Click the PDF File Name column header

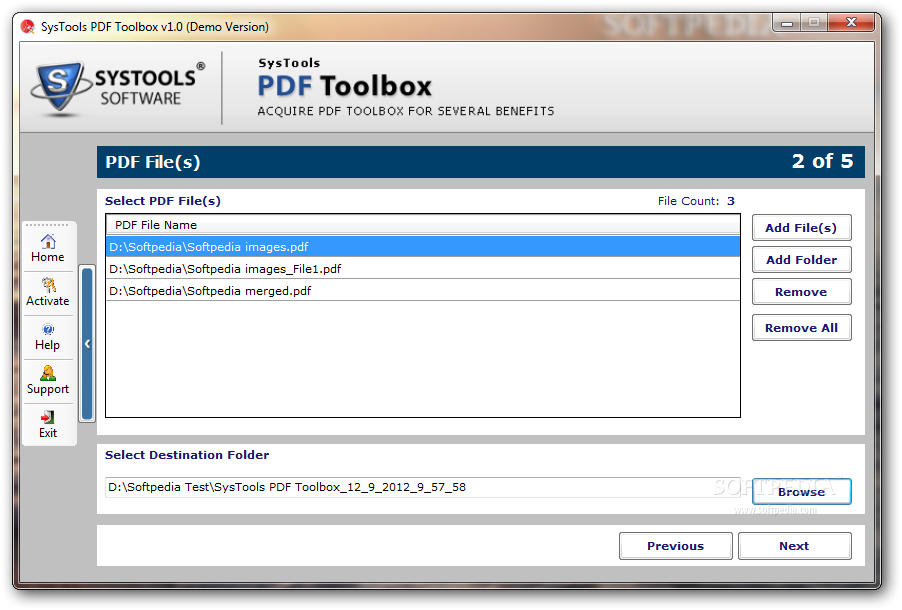coord(423,225)
